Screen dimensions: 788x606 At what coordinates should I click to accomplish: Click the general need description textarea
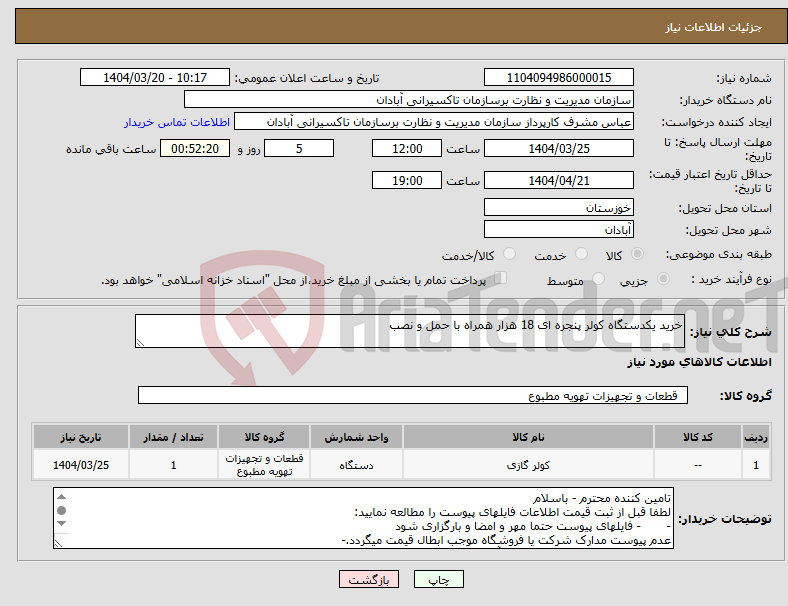tap(410, 331)
